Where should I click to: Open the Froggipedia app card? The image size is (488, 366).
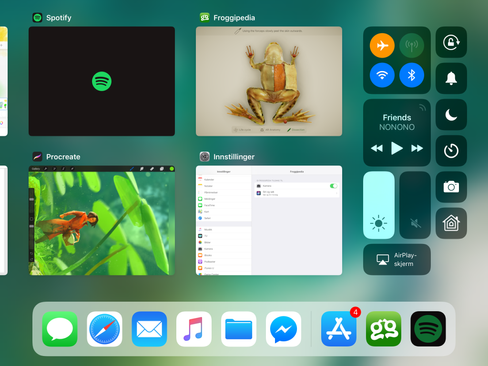pyautogui.click(x=269, y=81)
